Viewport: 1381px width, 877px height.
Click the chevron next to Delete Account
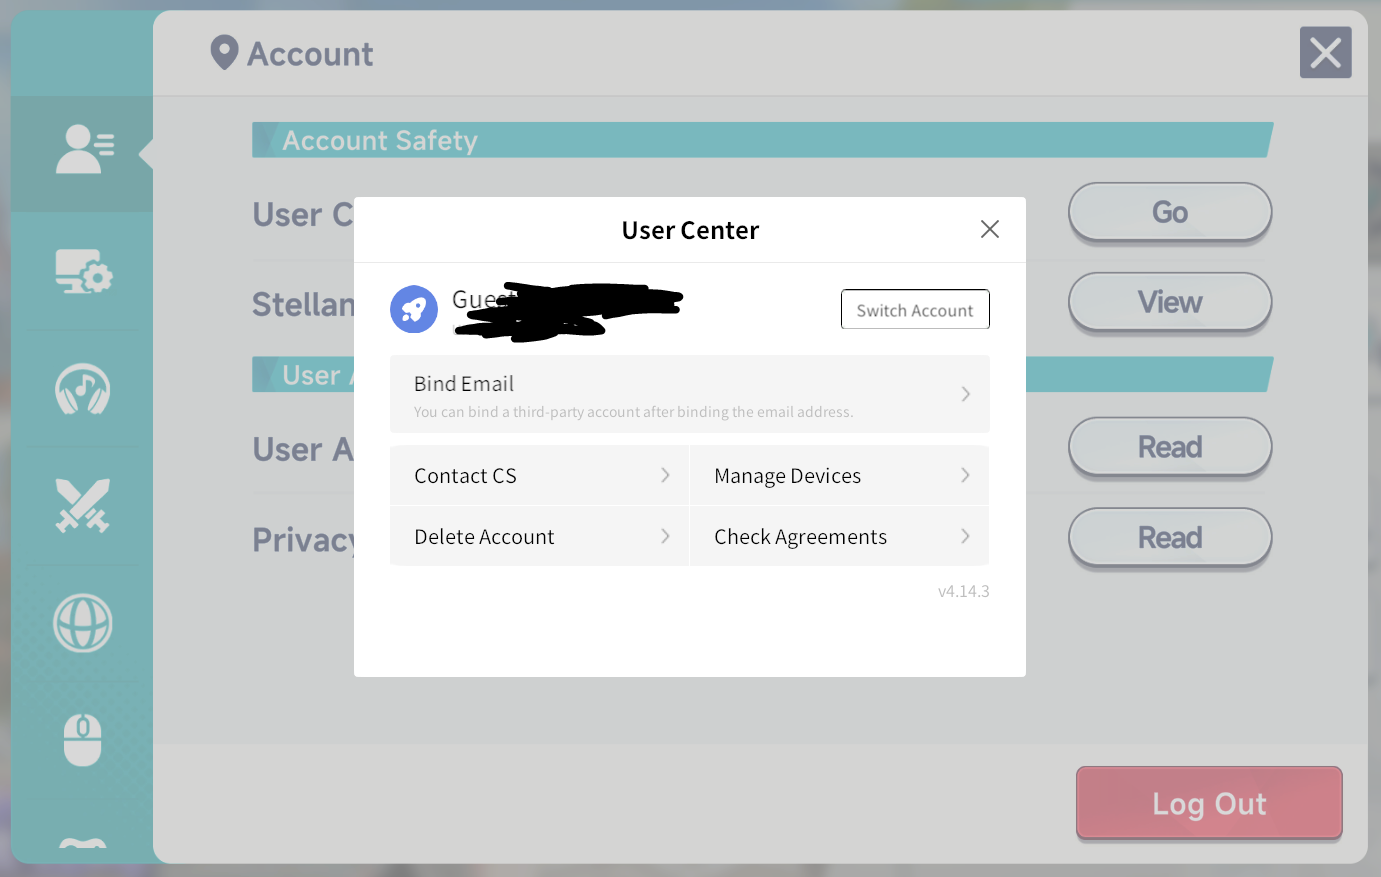click(665, 536)
